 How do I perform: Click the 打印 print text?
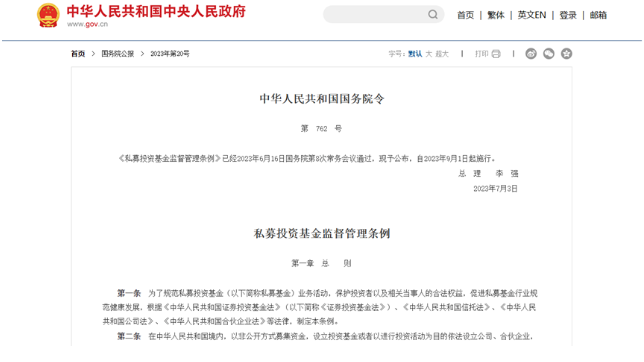click(481, 54)
